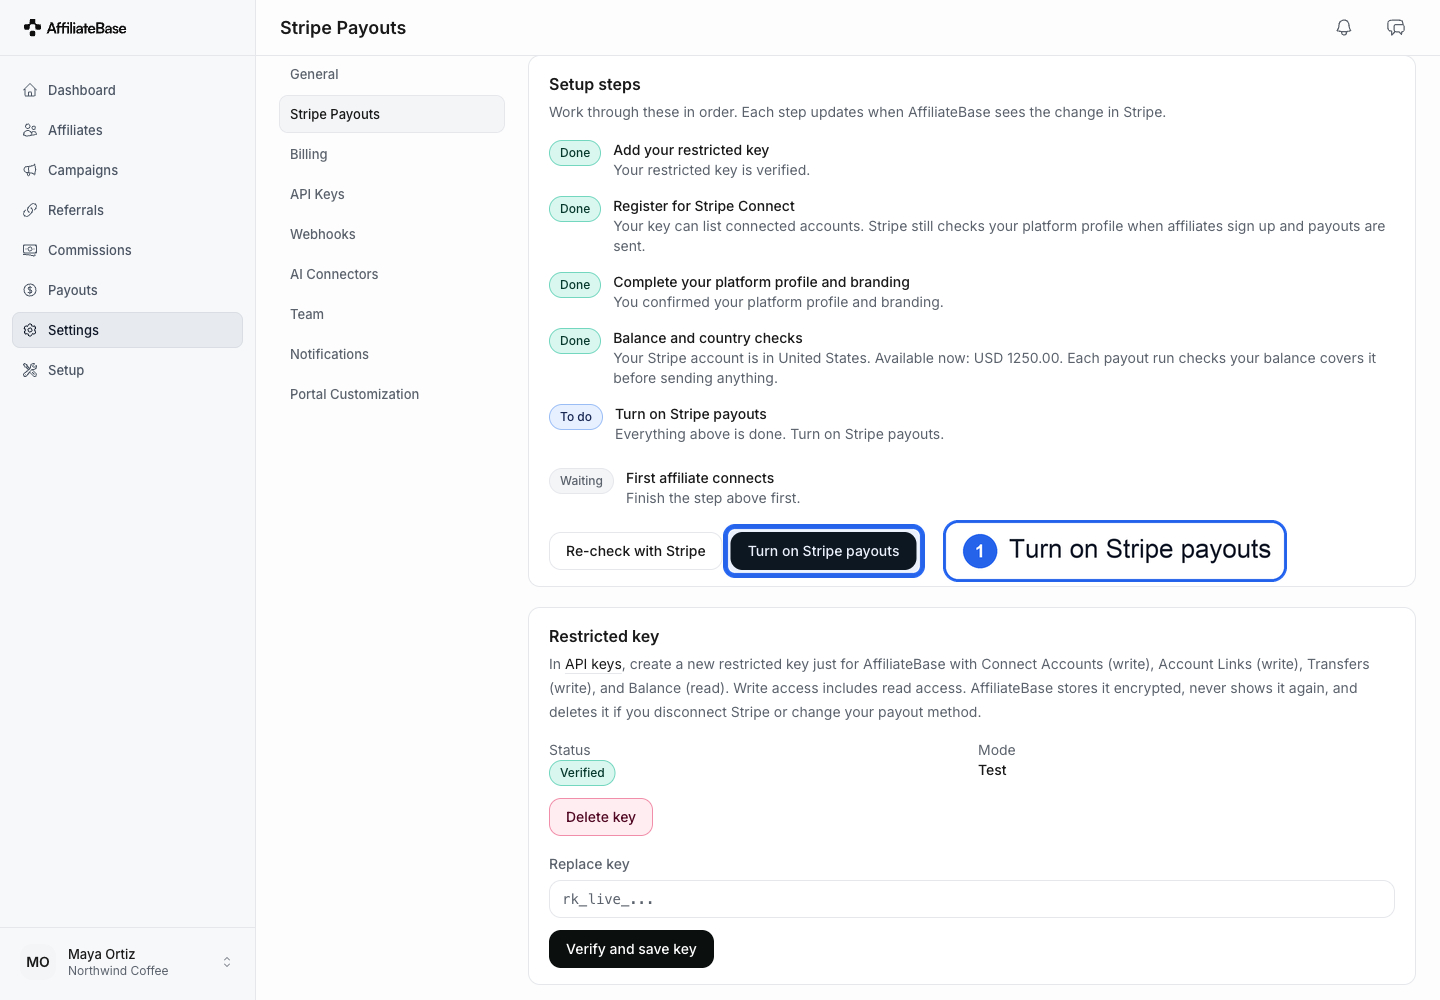Screen dimensions: 1440x1000
Task: Click the Payouts dollar icon
Action: point(30,290)
